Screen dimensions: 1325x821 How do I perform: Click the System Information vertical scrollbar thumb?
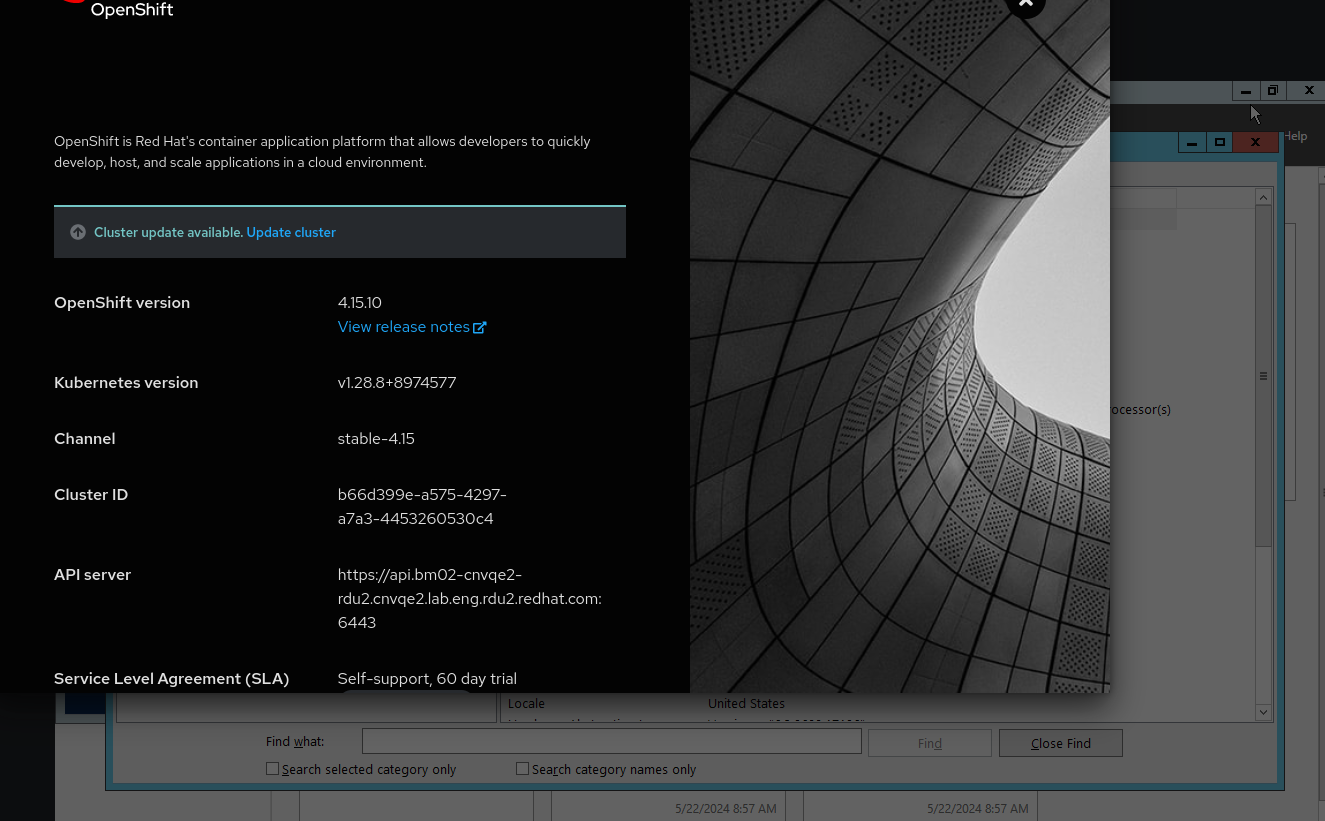coord(1263,376)
